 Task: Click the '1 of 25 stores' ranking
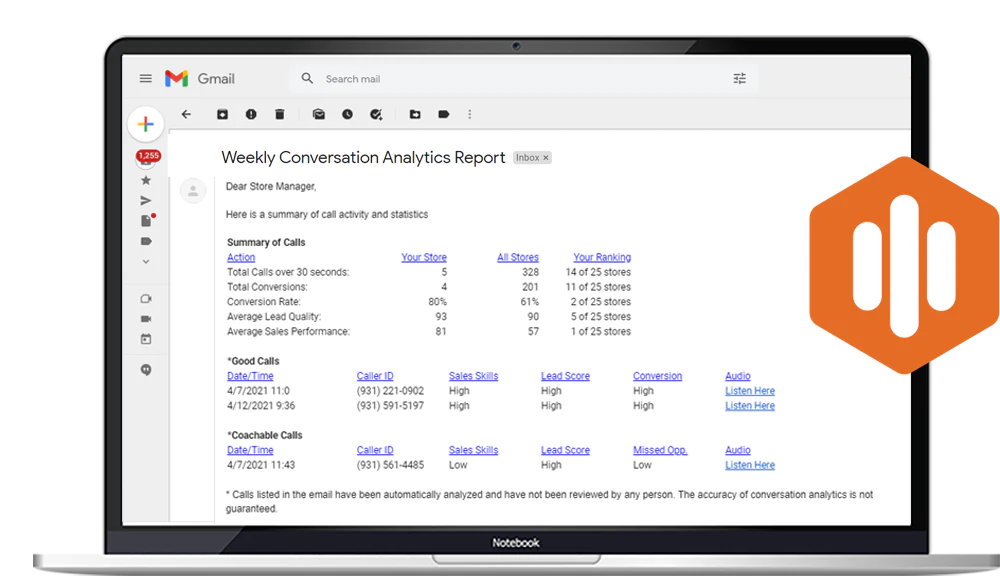(x=601, y=332)
